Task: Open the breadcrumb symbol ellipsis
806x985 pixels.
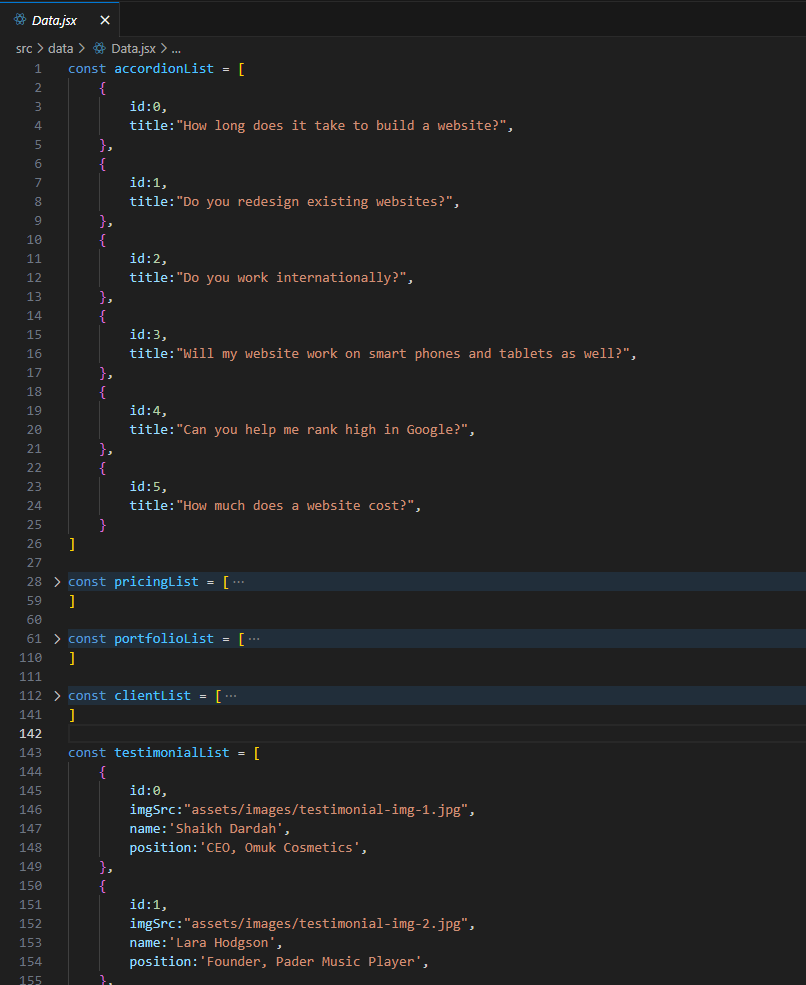Action: click(175, 48)
